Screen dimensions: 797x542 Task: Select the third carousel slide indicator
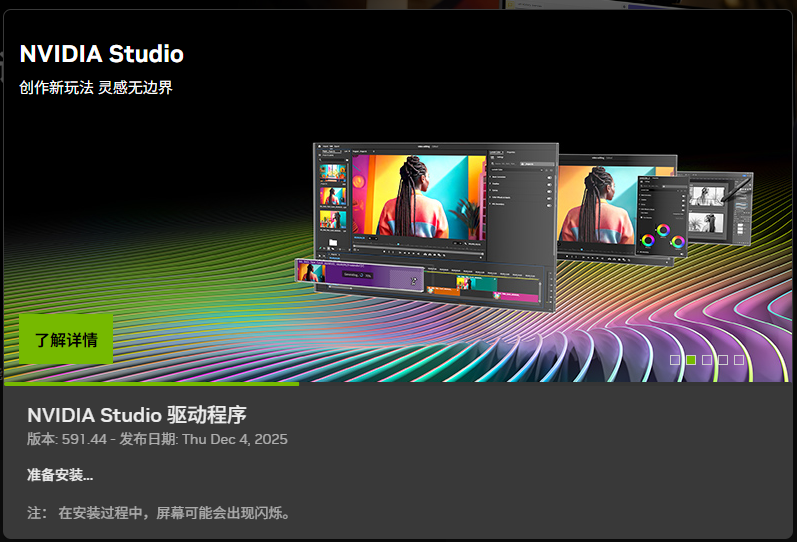pos(707,360)
